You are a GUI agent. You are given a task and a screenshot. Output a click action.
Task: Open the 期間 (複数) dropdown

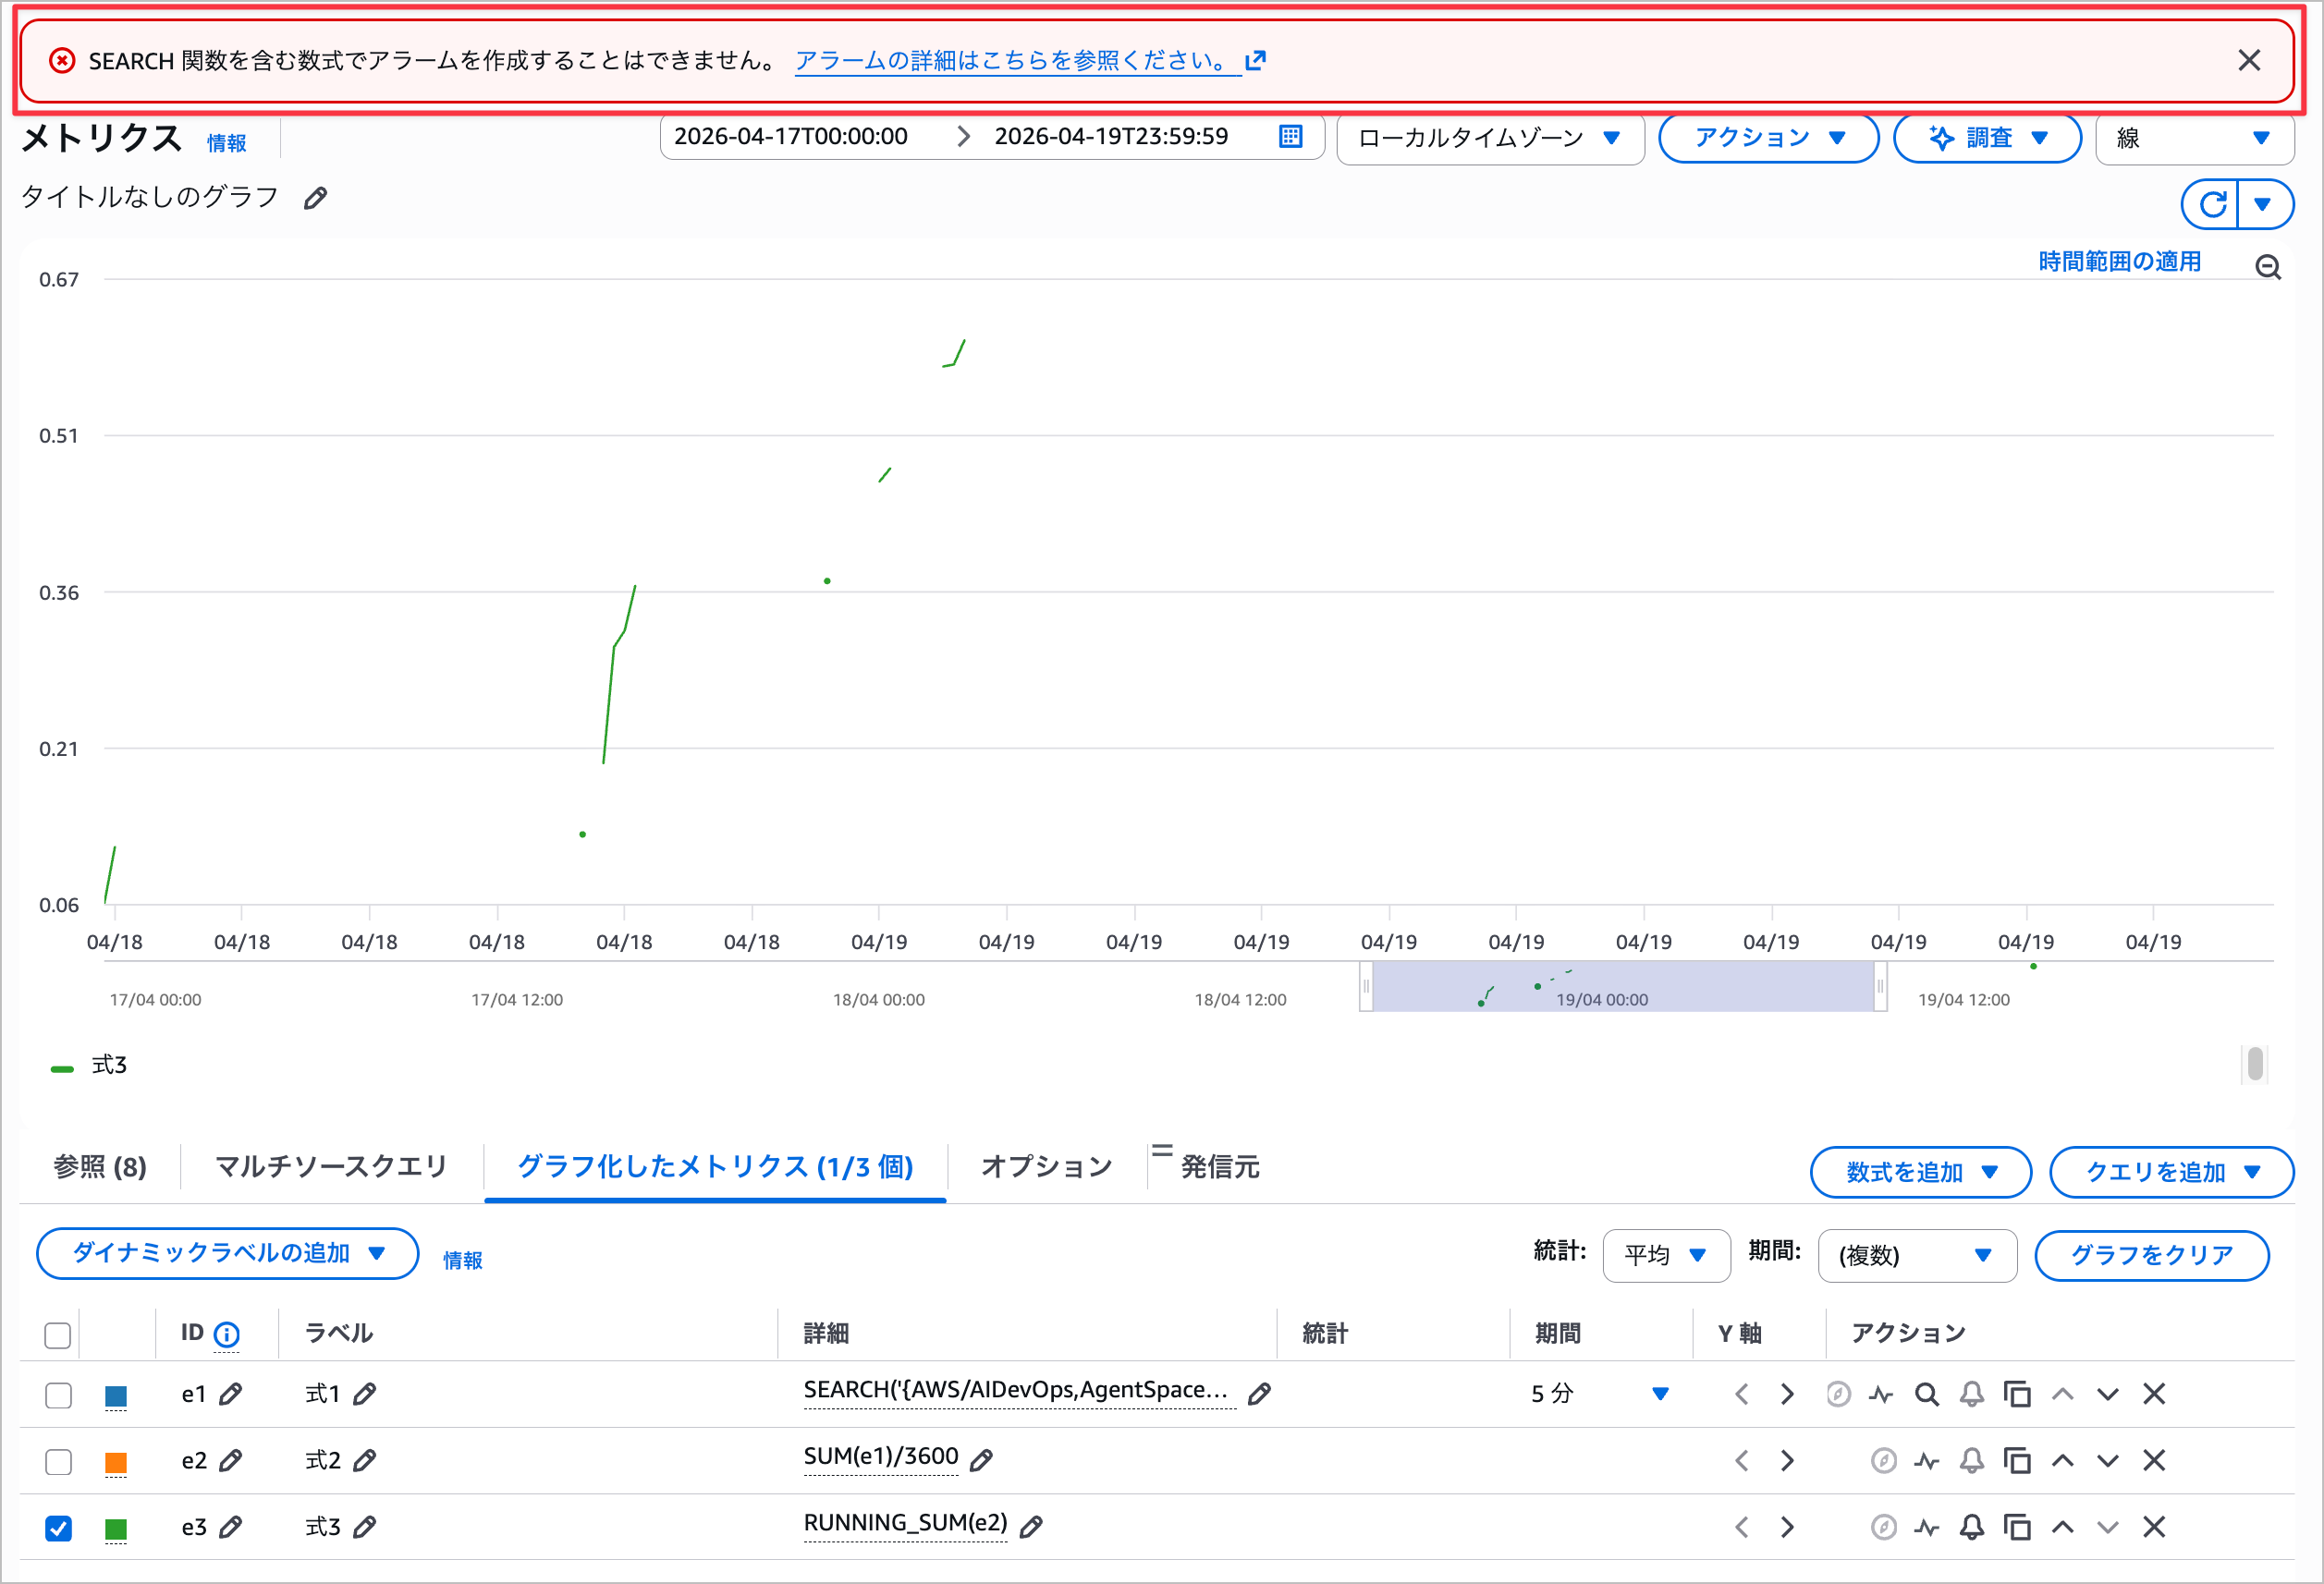click(x=1917, y=1255)
